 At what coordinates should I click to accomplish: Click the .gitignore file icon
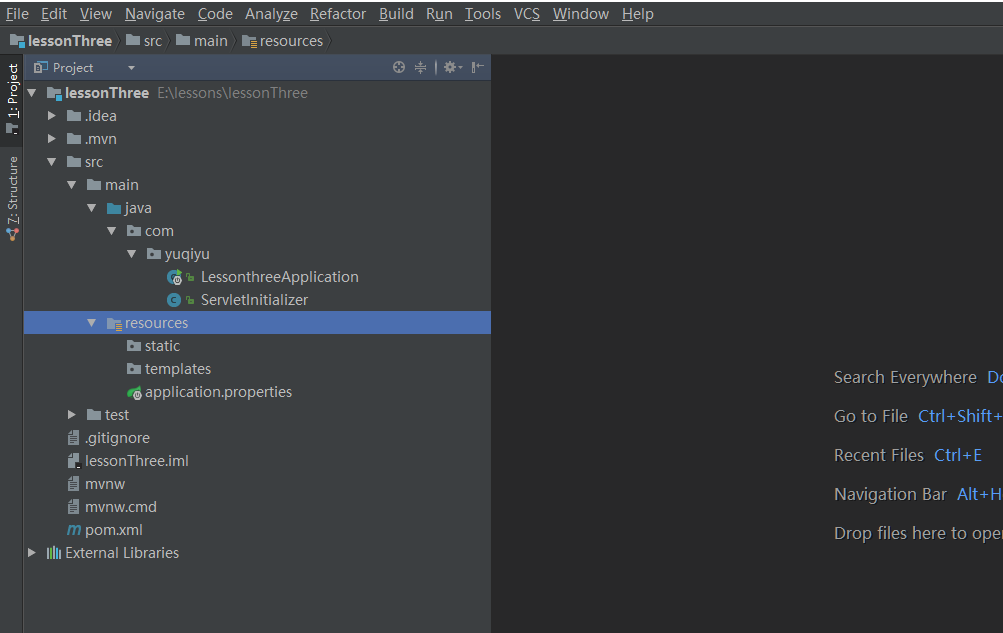tap(74, 438)
